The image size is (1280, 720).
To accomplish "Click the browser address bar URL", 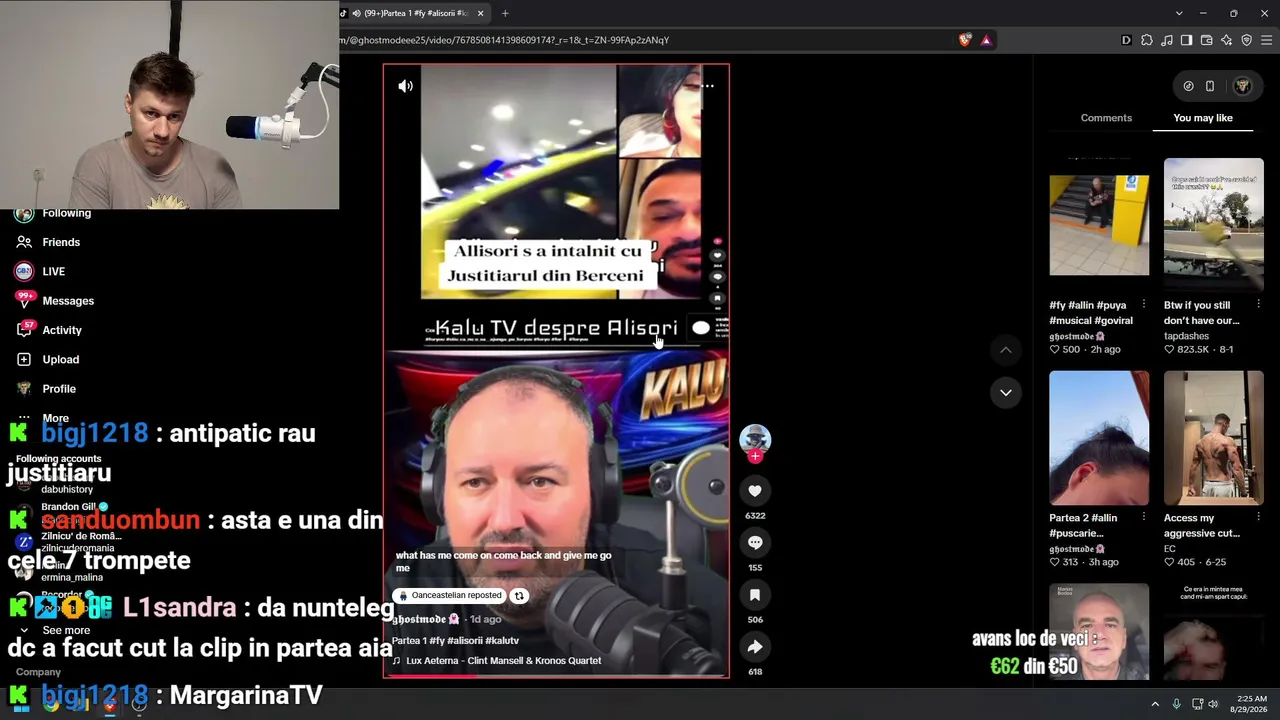I will click(505, 40).
